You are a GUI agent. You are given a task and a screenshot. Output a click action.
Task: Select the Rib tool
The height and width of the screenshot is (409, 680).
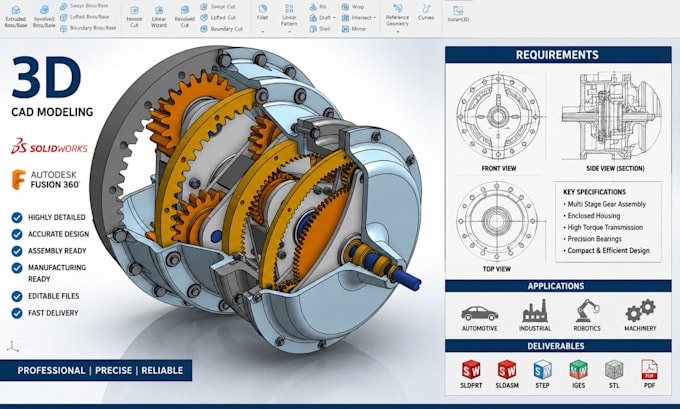tap(318, 7)
